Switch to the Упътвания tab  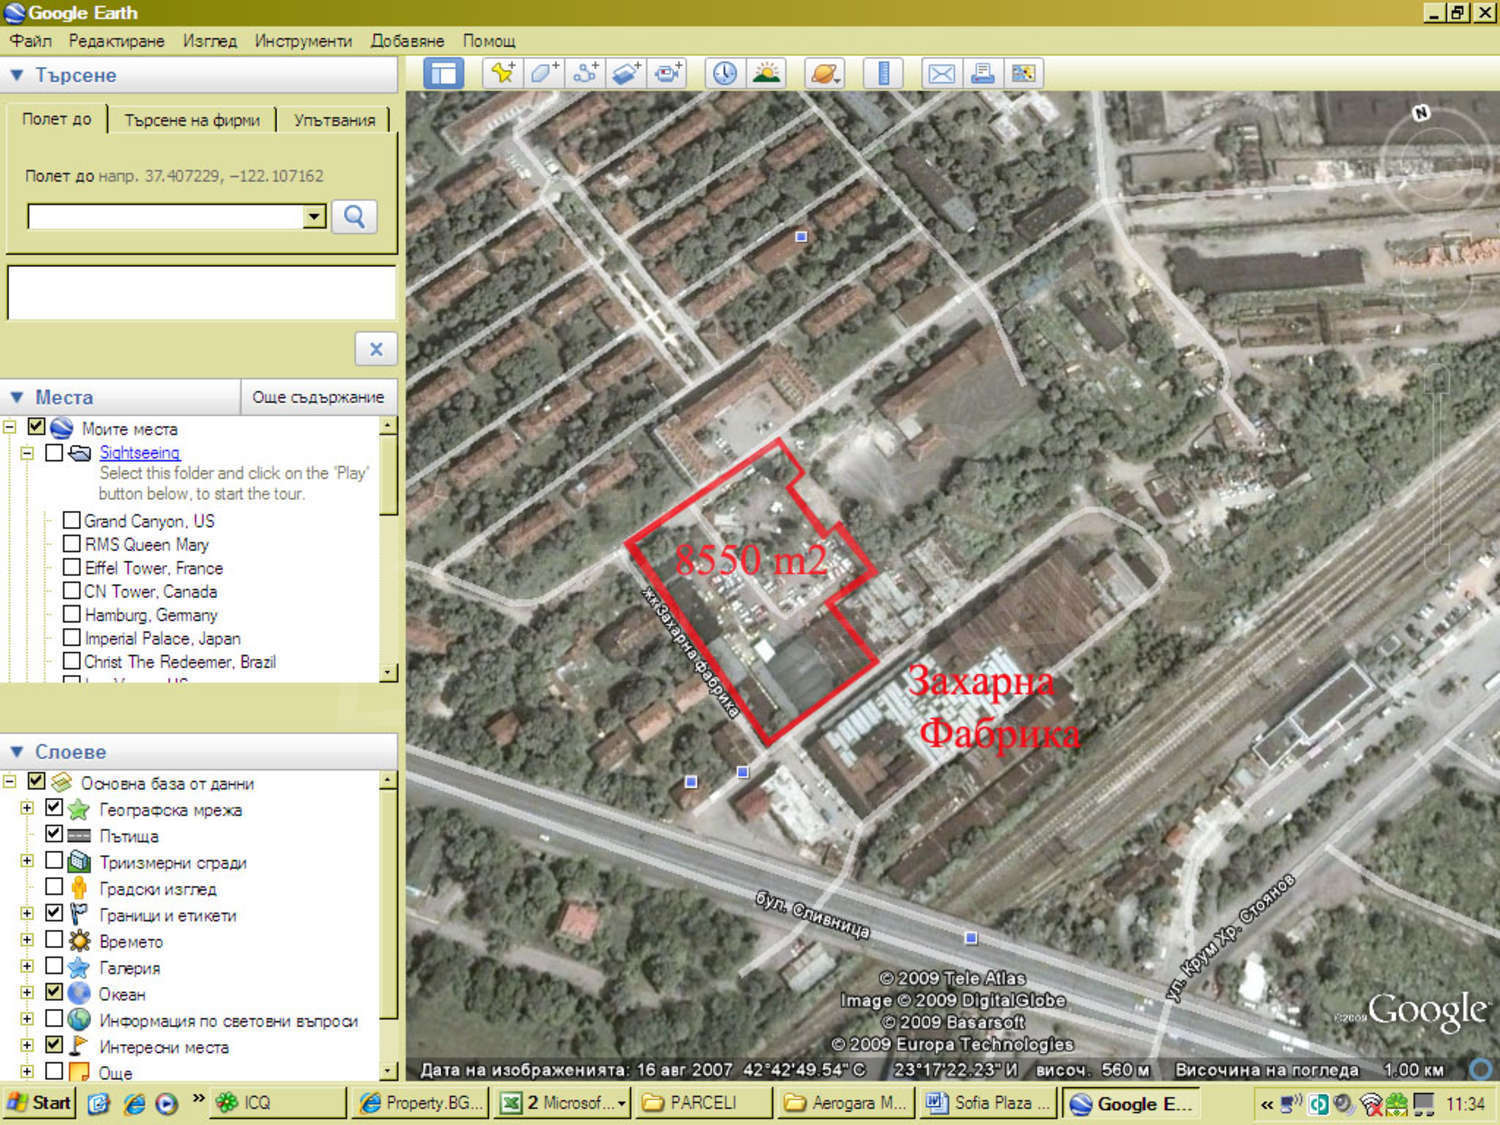pos(334,120)
